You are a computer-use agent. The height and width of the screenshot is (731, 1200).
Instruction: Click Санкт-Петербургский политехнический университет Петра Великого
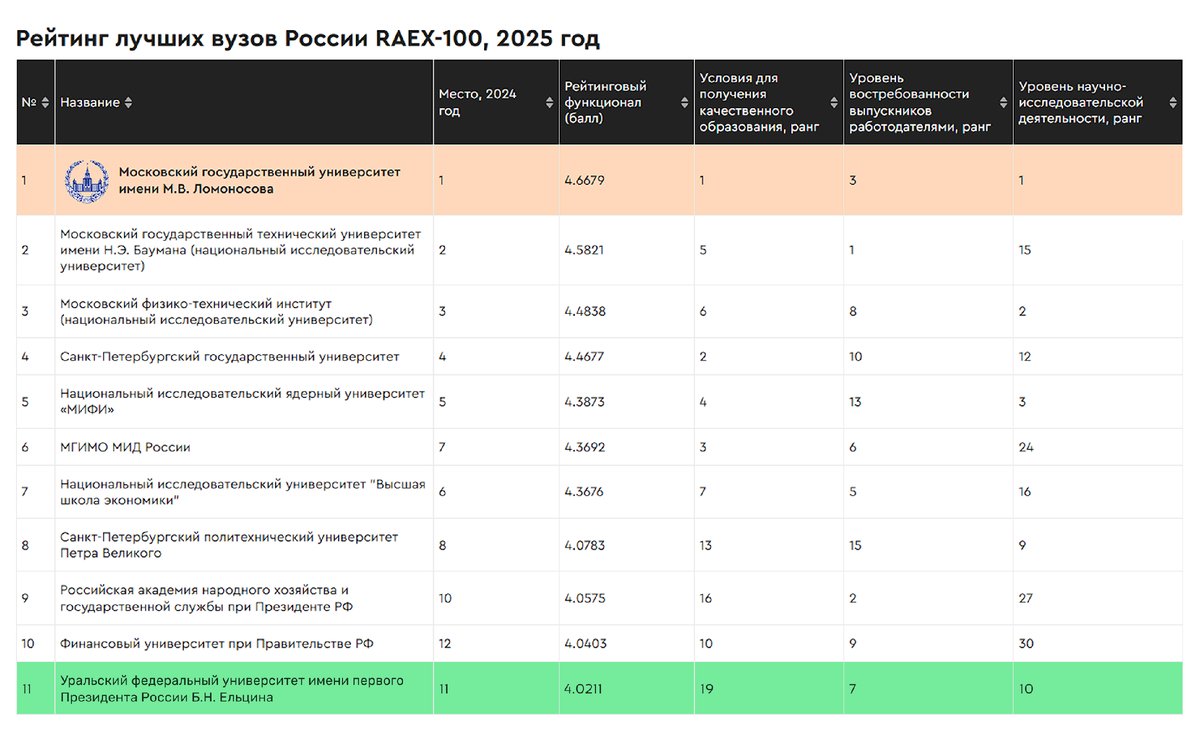[229, 545]
